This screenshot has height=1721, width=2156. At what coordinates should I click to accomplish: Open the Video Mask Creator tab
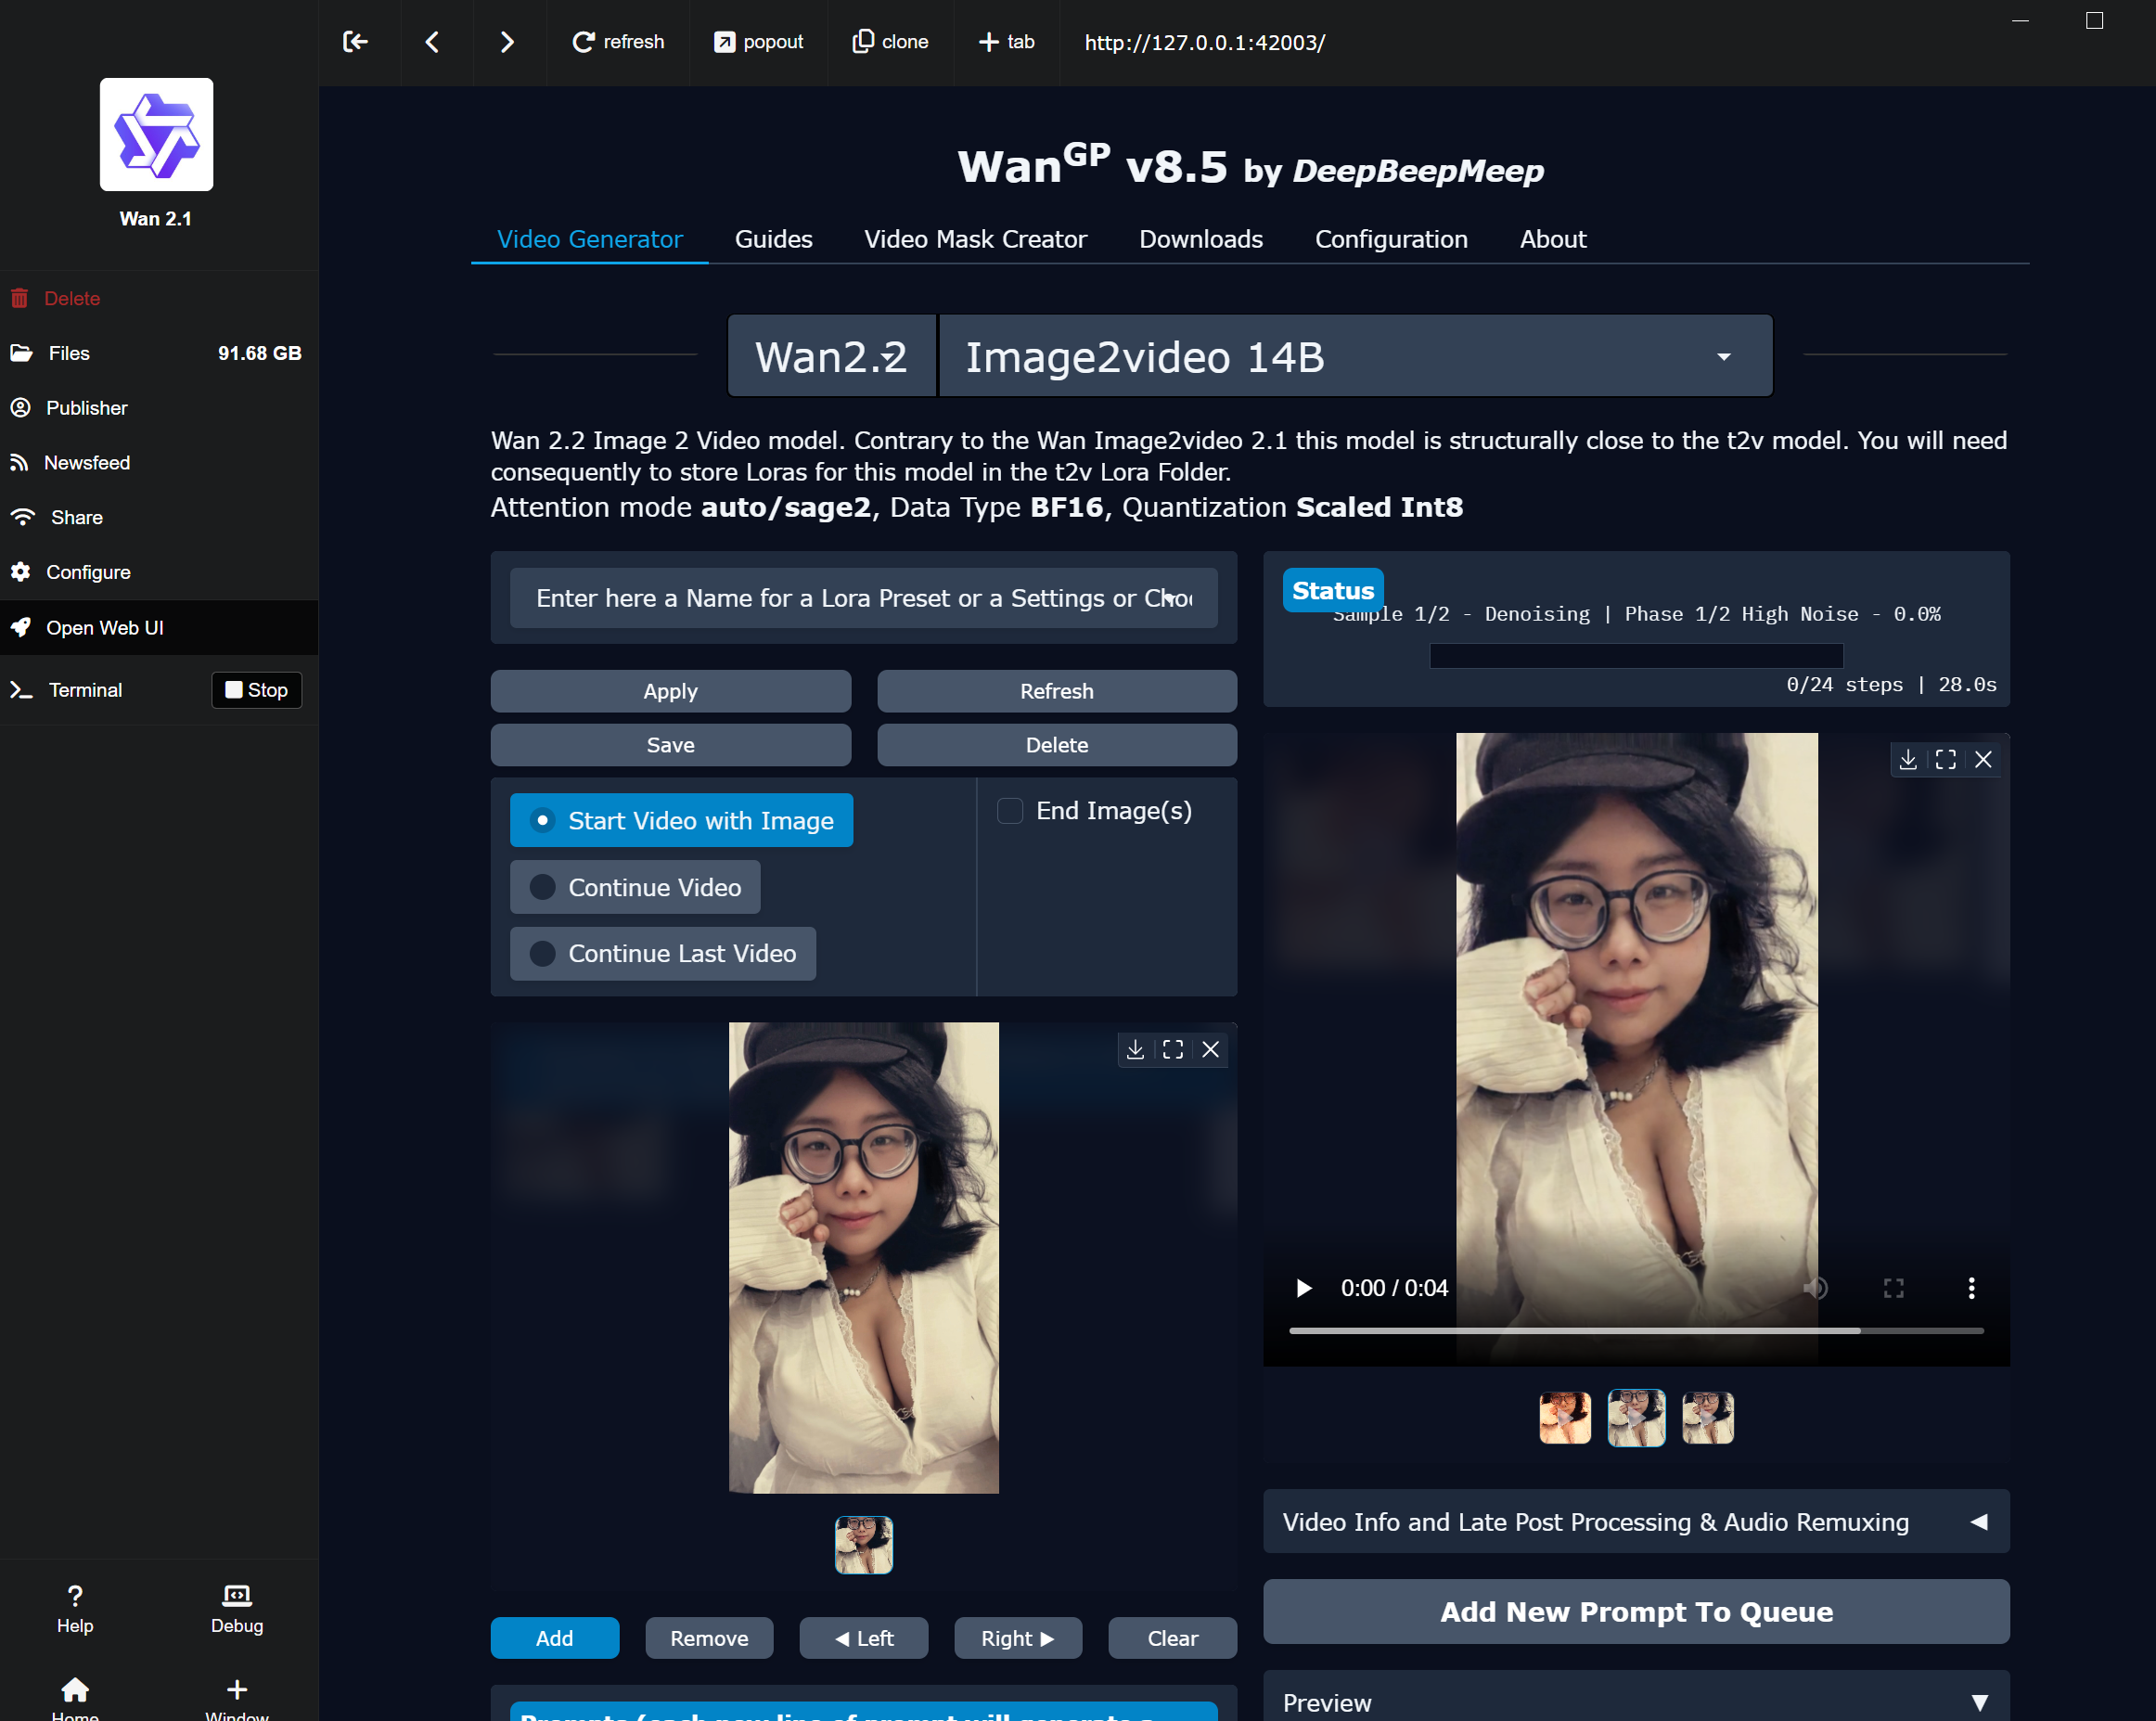tap(975, 239)
